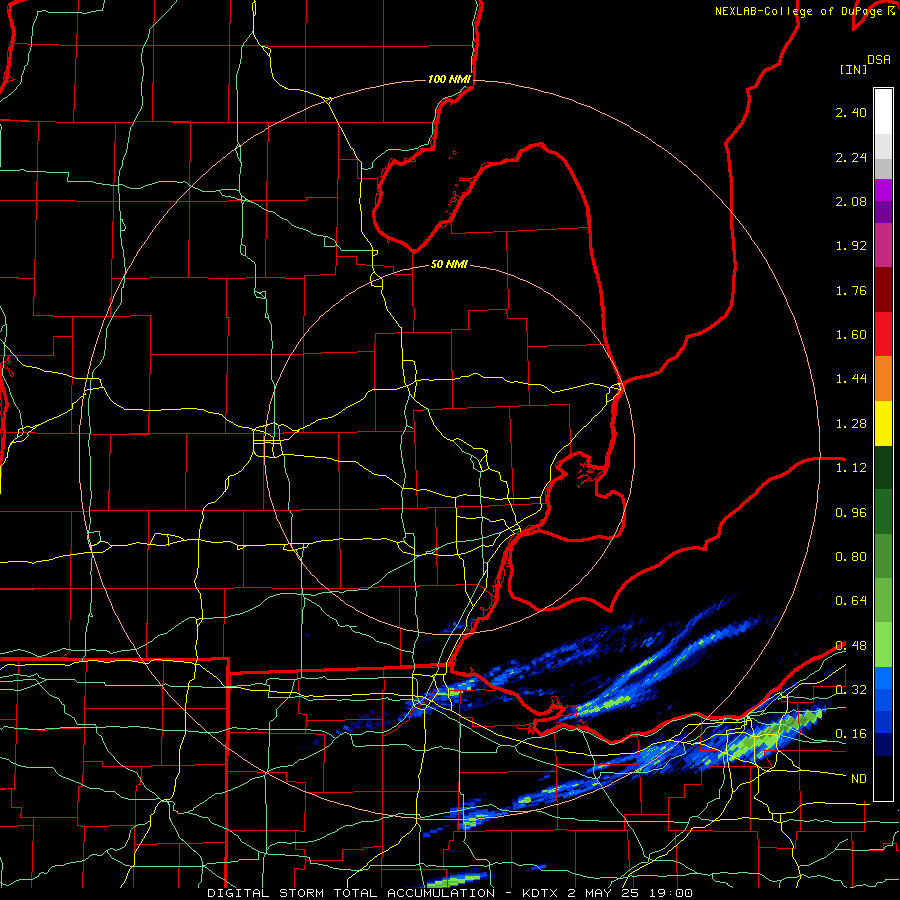
Task: Click the 1.60 legend value
Action: click(x=851, y=335)
